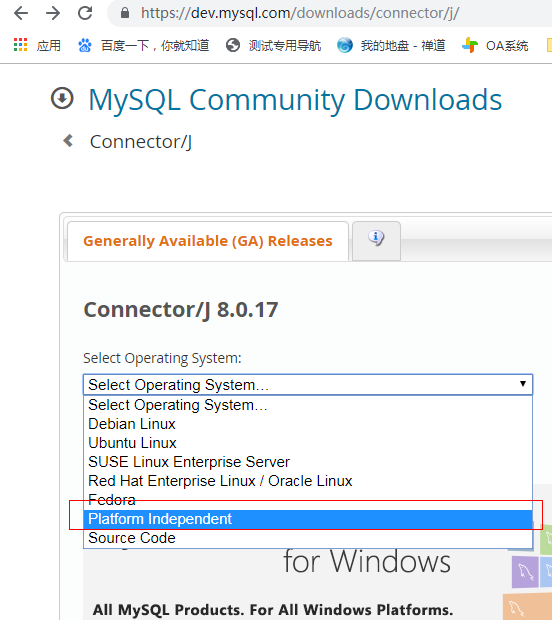
Task: View site security via the padlock icon
Action: pos(125,13)
